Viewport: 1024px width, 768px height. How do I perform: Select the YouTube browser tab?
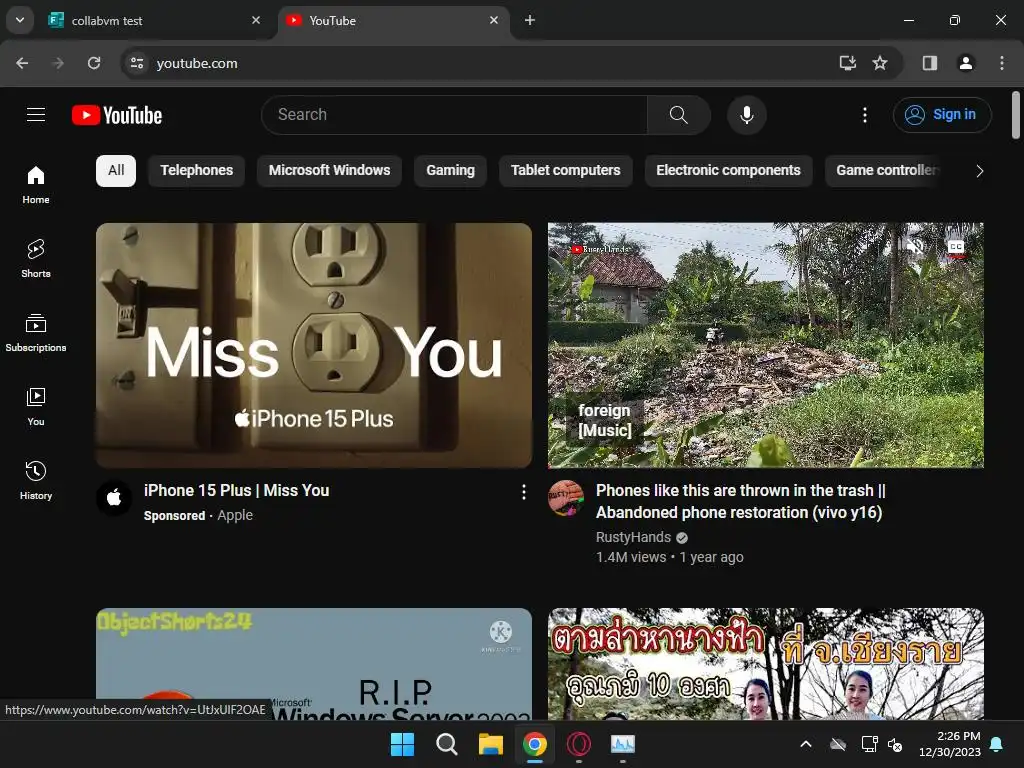point(393,21)
